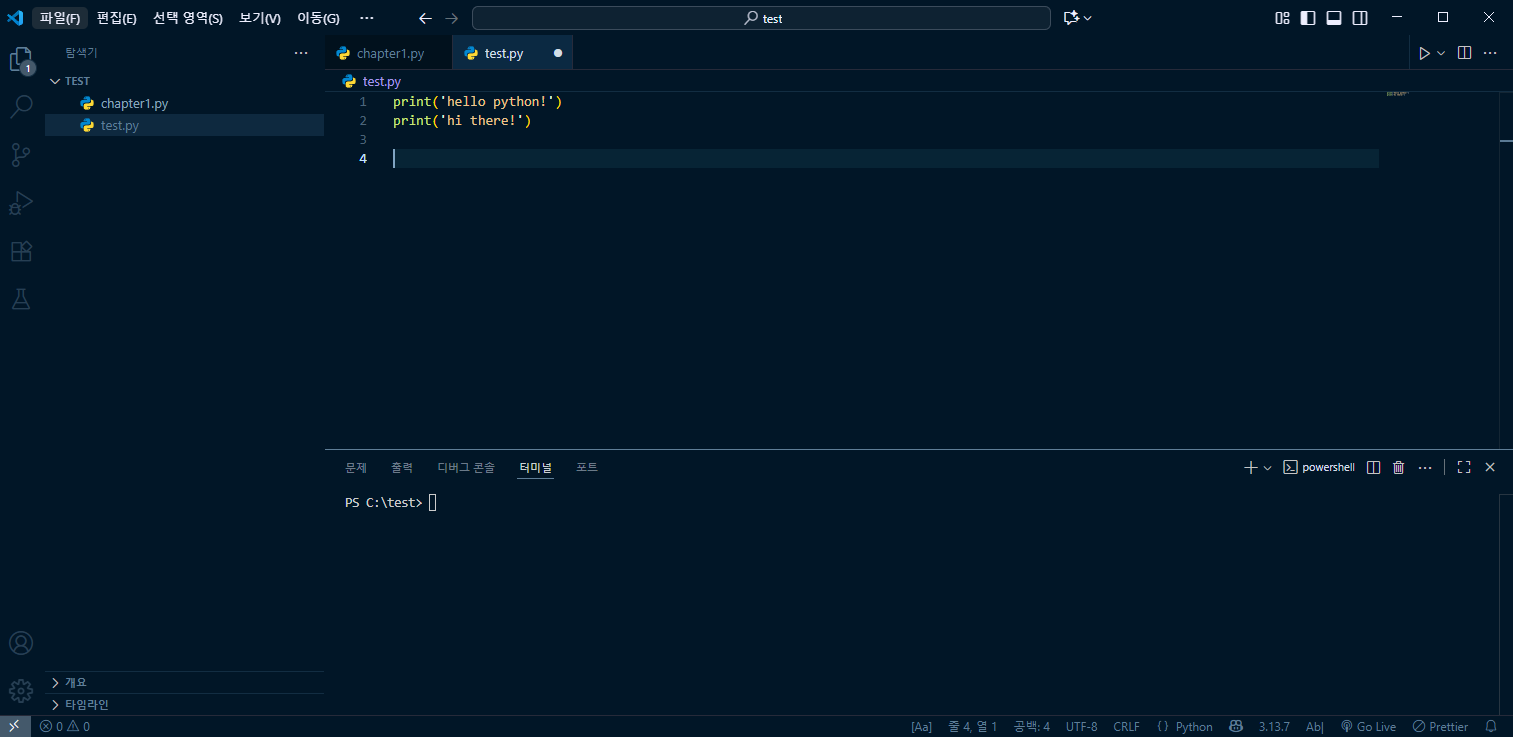This screenshot has width=1513, height=737.
Task: Open the run button dropdown arrow
Action: click(x=1441, y=53)
